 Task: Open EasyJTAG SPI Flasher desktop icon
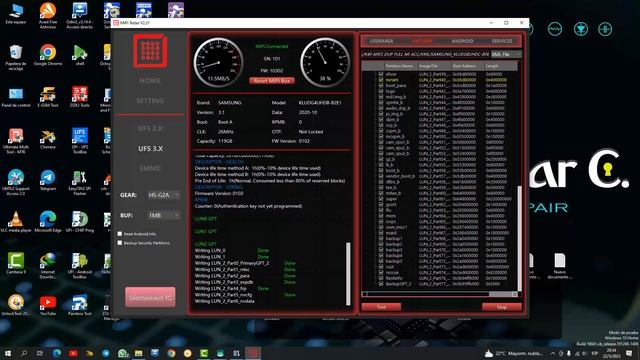point(80,183)
